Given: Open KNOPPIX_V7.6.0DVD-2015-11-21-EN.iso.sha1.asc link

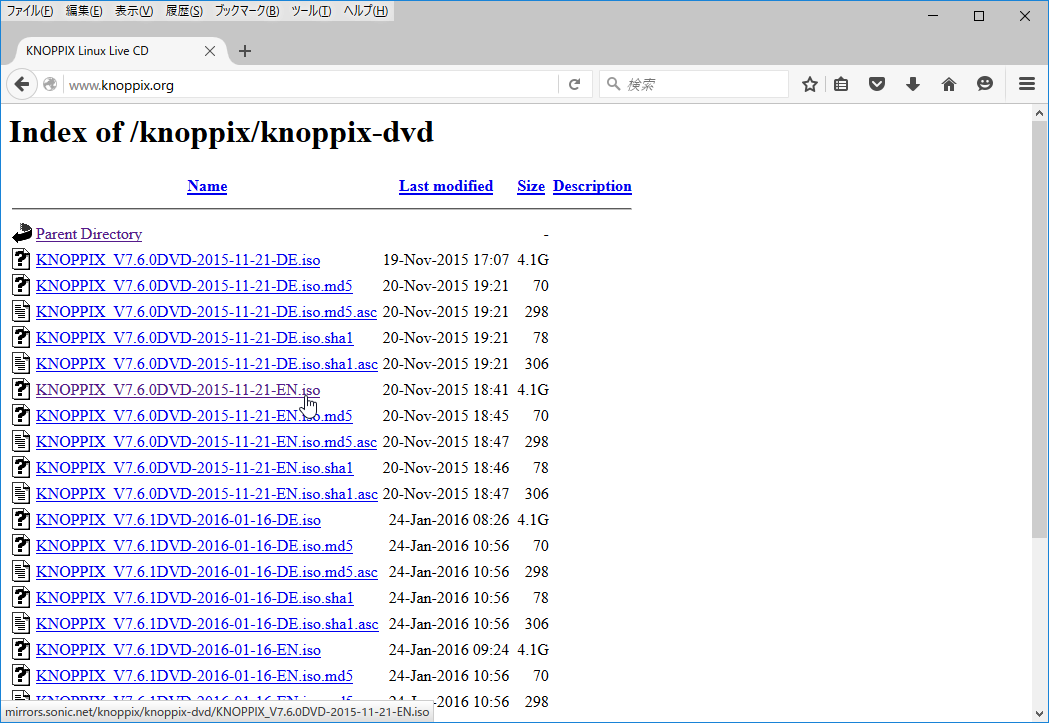Looking at the screenshot, I should point(207,494).
